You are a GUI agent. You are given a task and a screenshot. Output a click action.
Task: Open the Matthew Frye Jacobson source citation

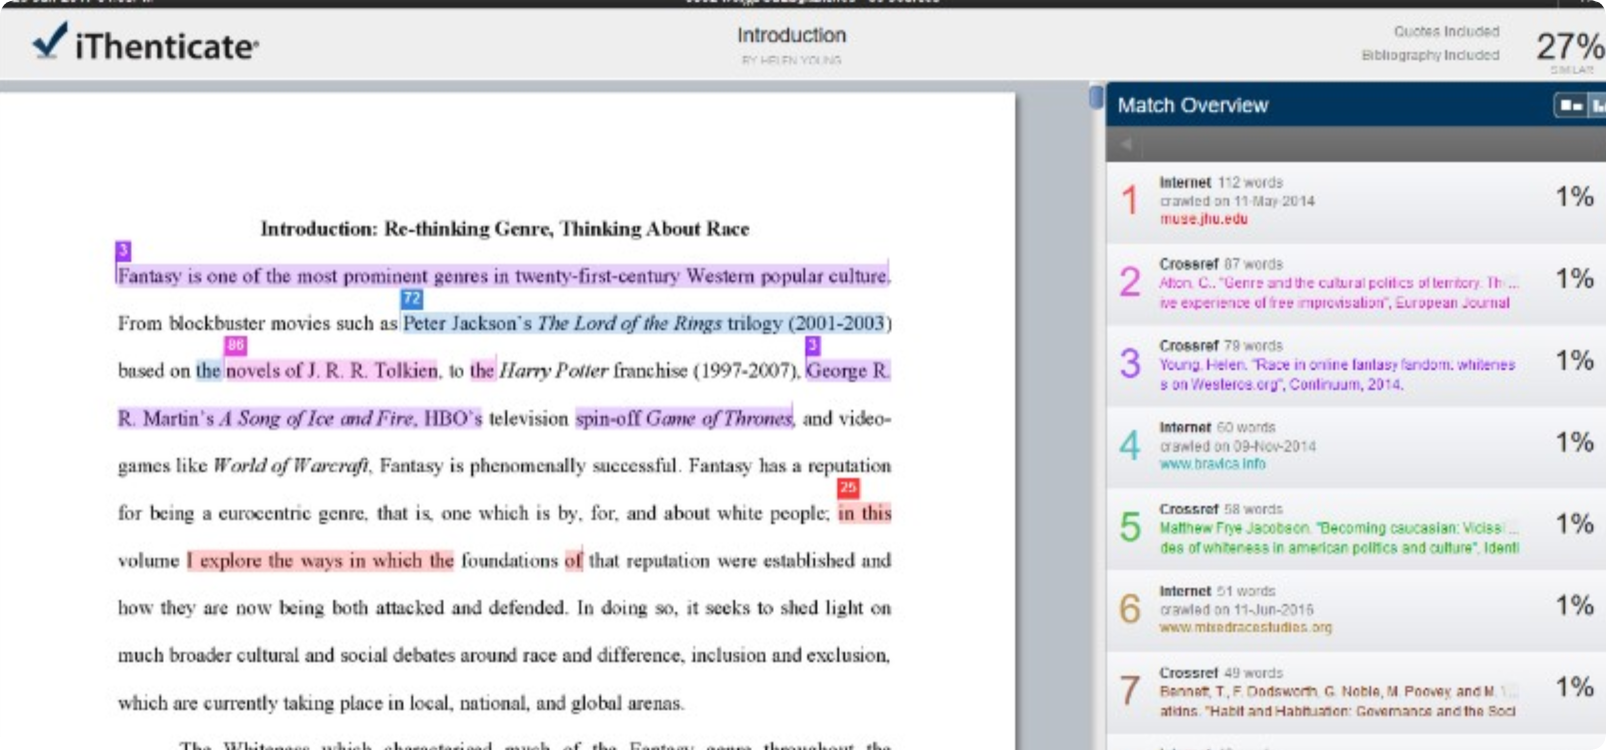click(1339, 538)
